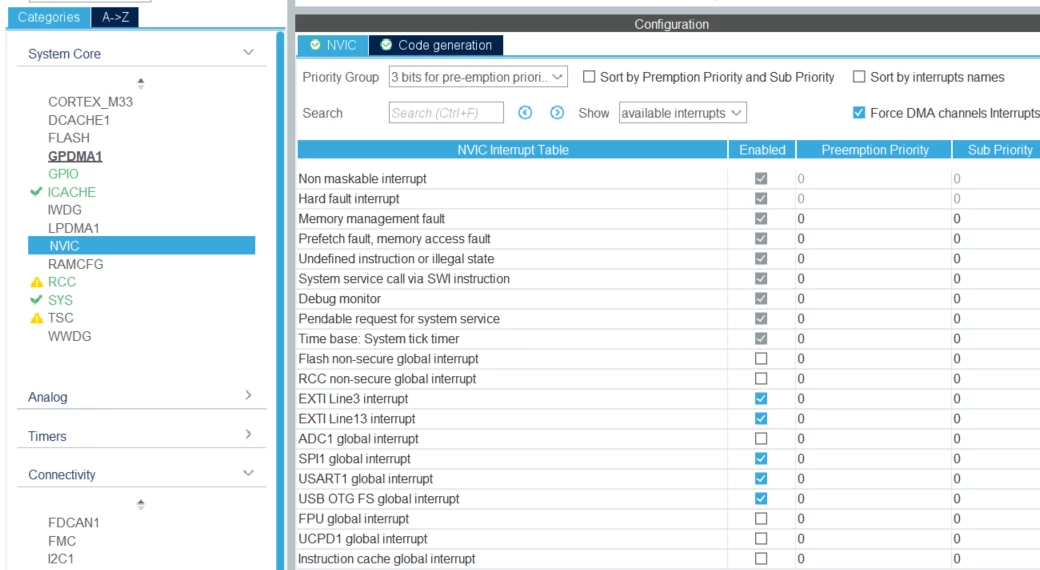Screen dimensions: 1040x570
Task: Disable EXTI Line13 interrupt checkbox
Action: click(761, 418)
